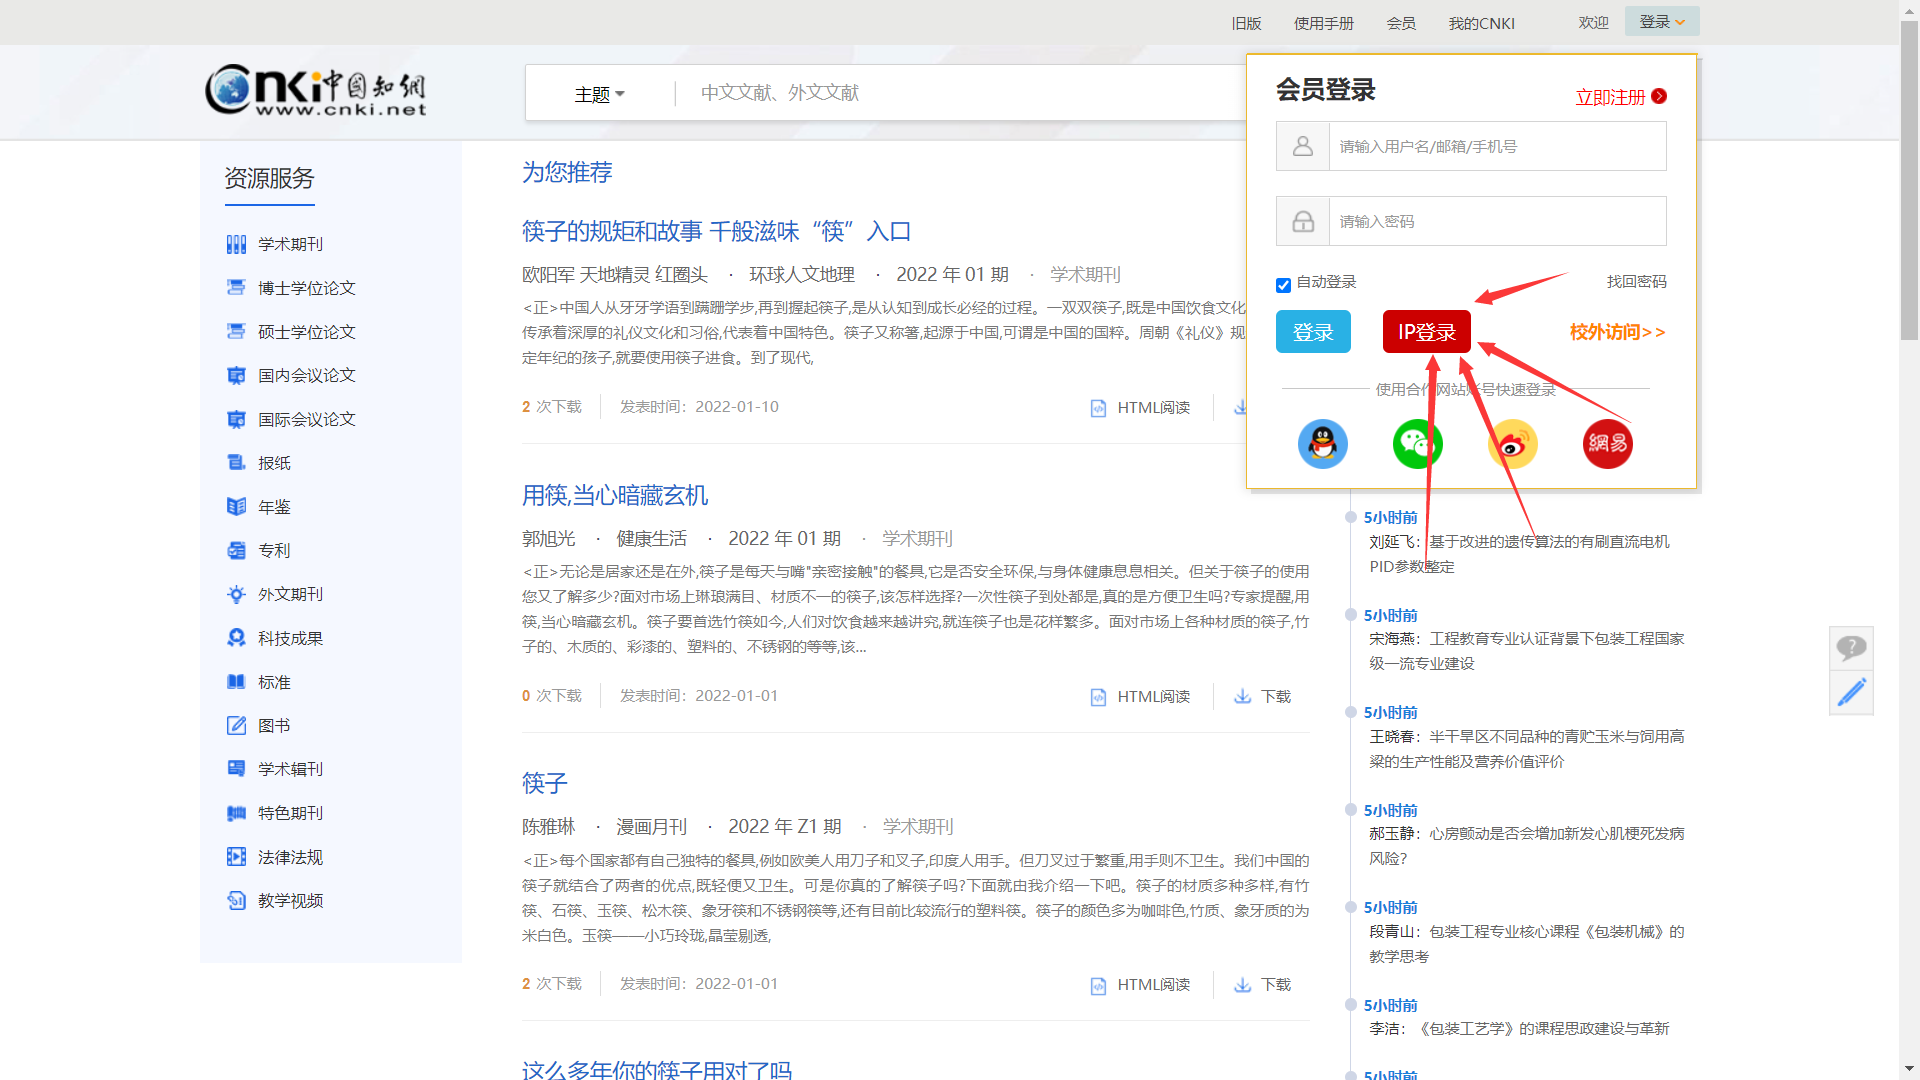Select QQ quick login icon
This screenshot has height=1080, width=1920.
(x=1322, y=443)
